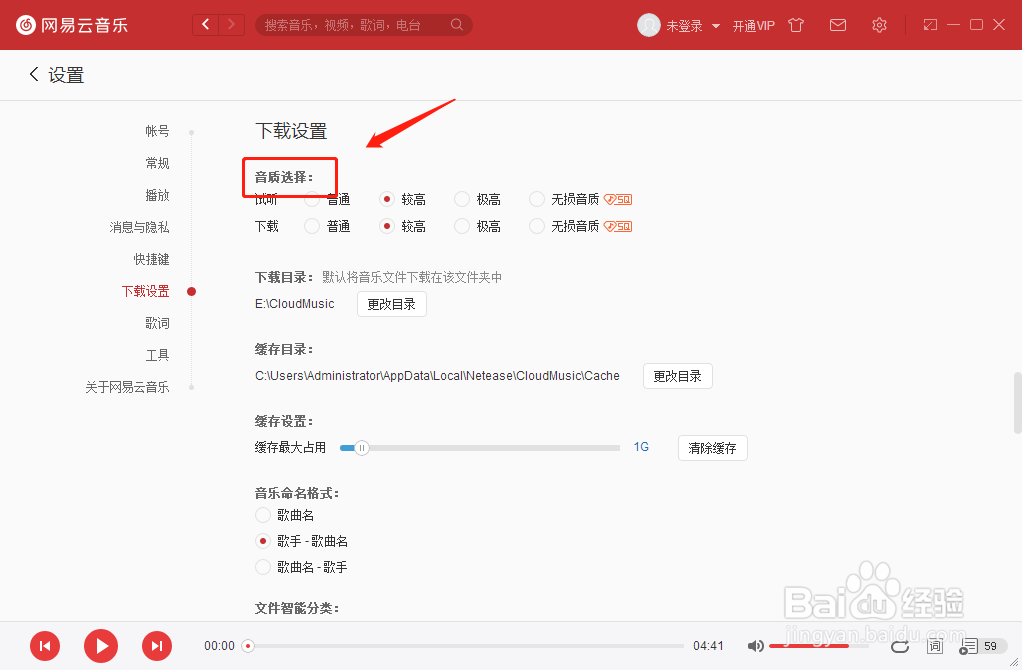Click the 文件智能分类 heading
This screenshot has width=1022, height=670.
click(x=297, y=608)
